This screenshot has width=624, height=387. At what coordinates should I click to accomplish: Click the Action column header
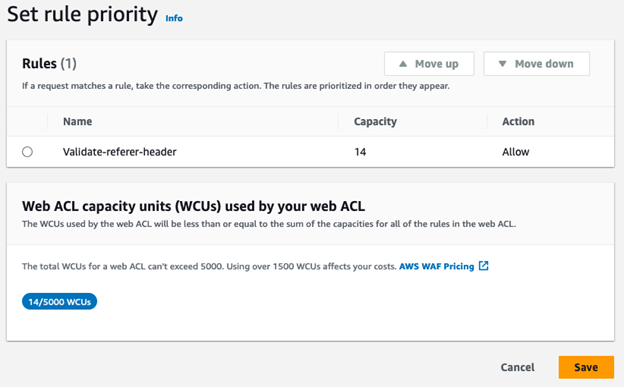coord(518,121)
